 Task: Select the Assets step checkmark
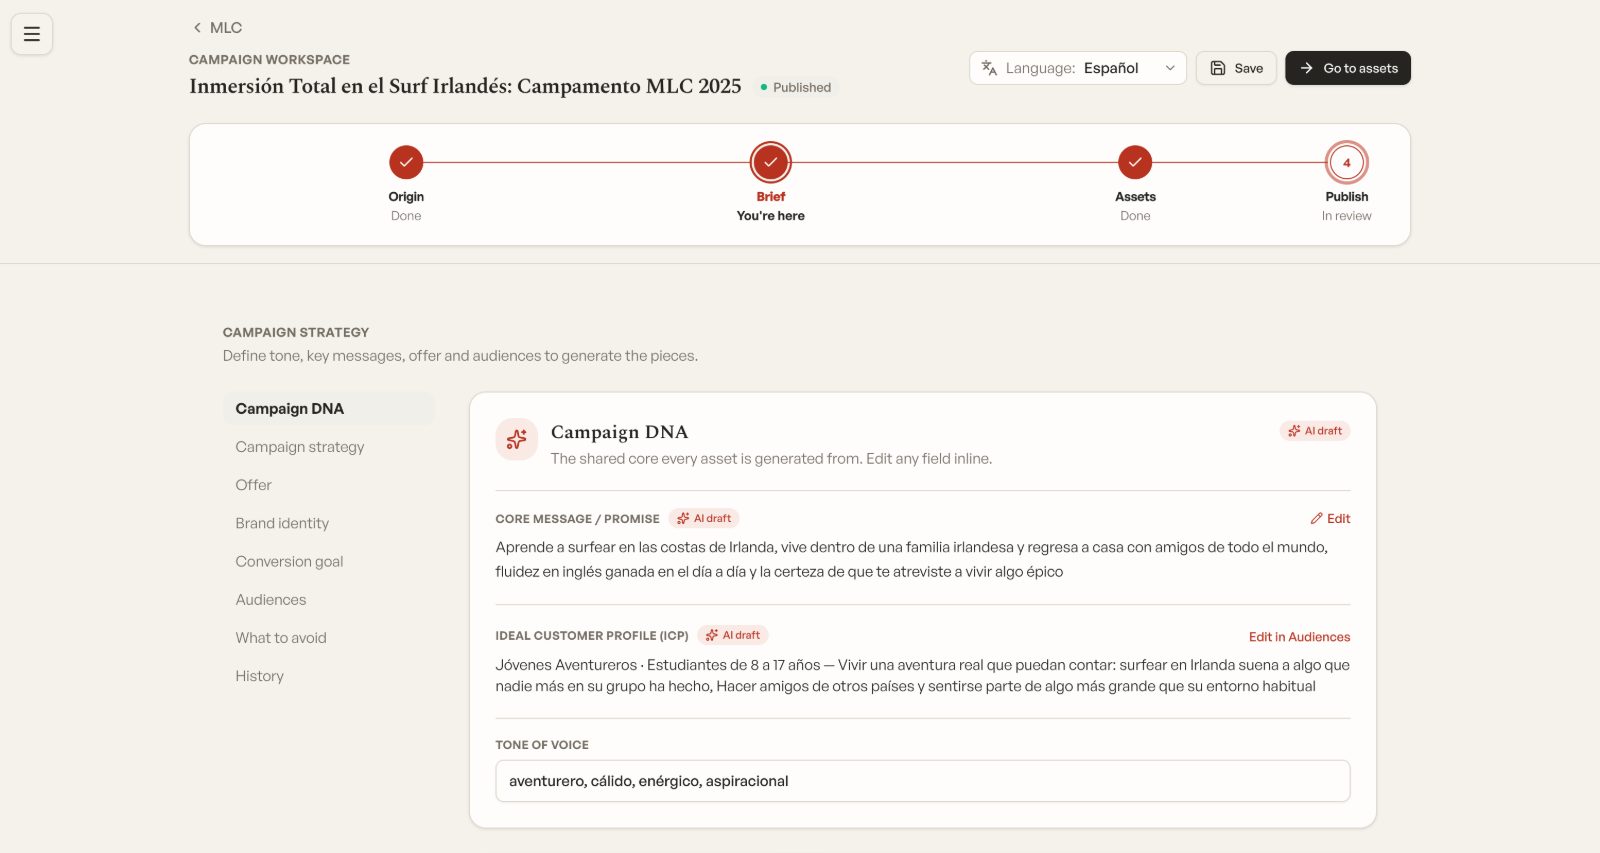(1135, 162)
